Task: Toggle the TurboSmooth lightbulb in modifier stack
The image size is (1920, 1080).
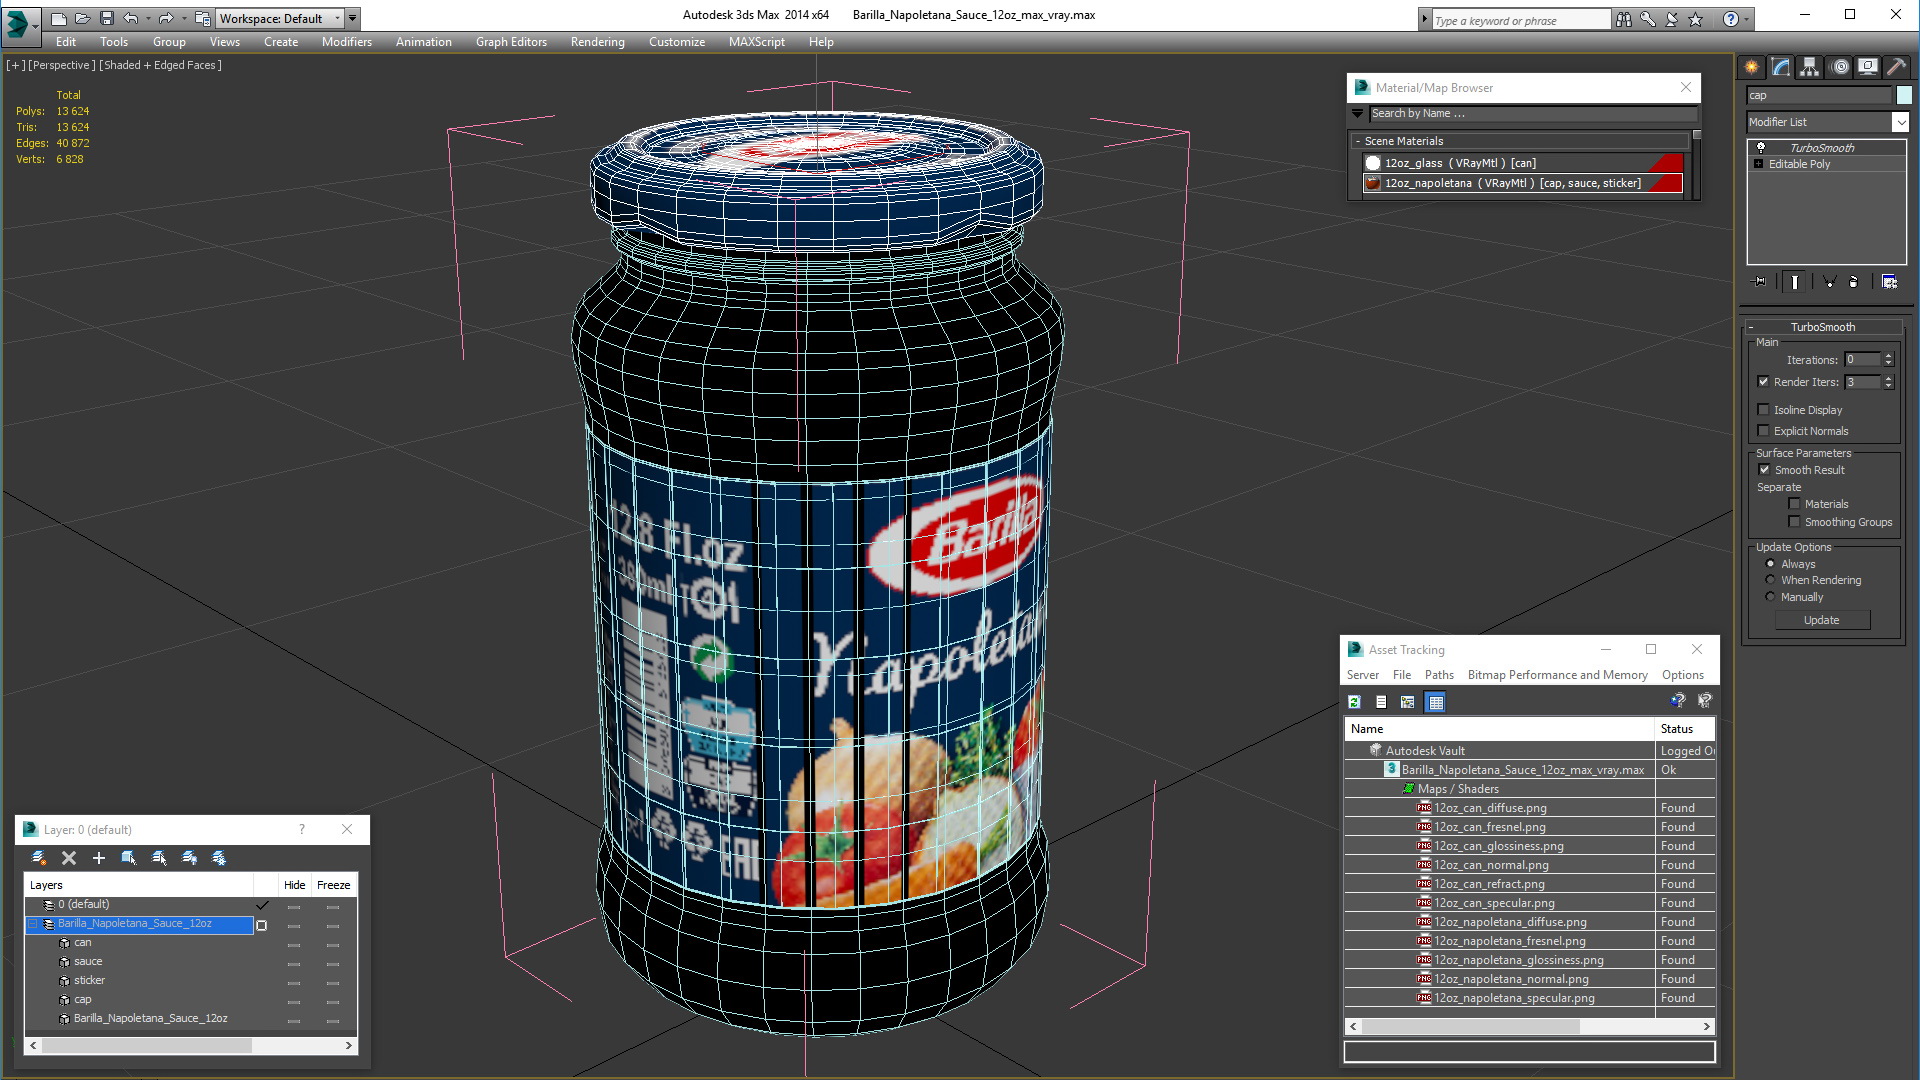Action: [1761, 147]
